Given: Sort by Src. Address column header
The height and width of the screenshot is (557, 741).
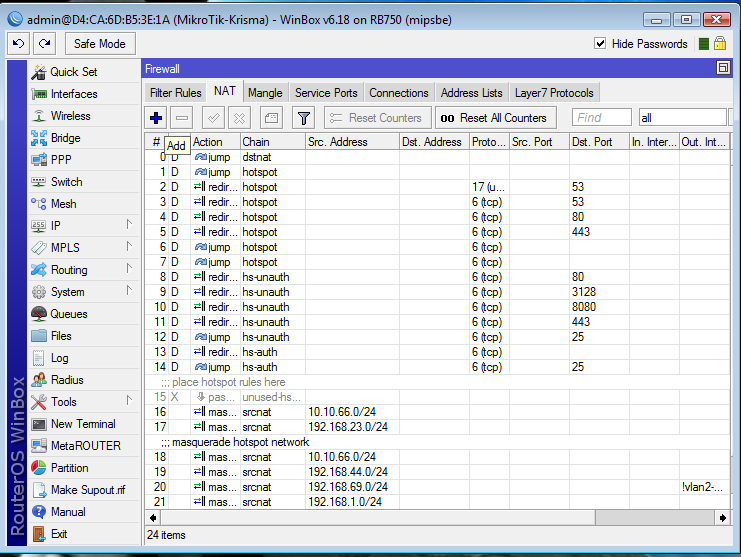Looking at the screenshot, I should [x=352, y=142].
